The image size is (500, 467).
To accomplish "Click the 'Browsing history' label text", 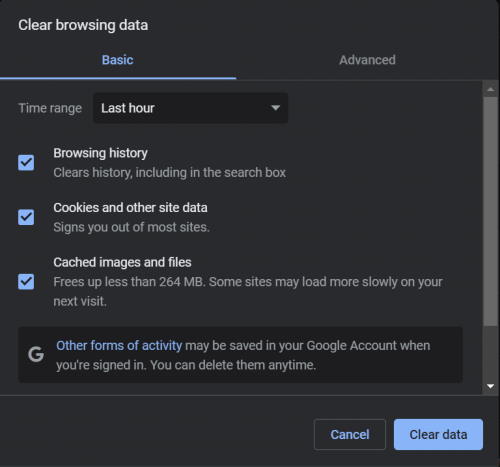I will (100, 153).
